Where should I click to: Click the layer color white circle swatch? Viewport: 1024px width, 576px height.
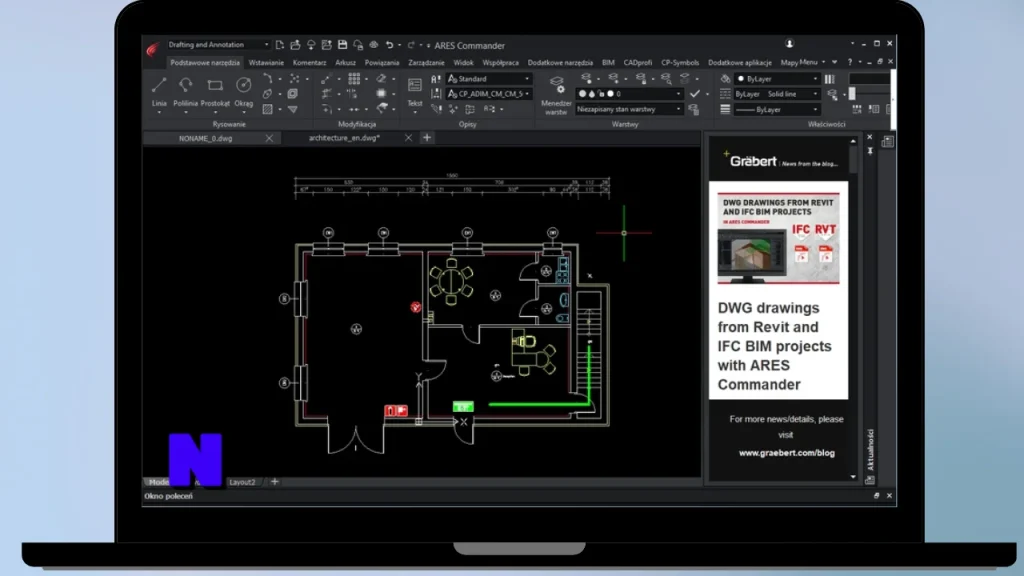610,94
